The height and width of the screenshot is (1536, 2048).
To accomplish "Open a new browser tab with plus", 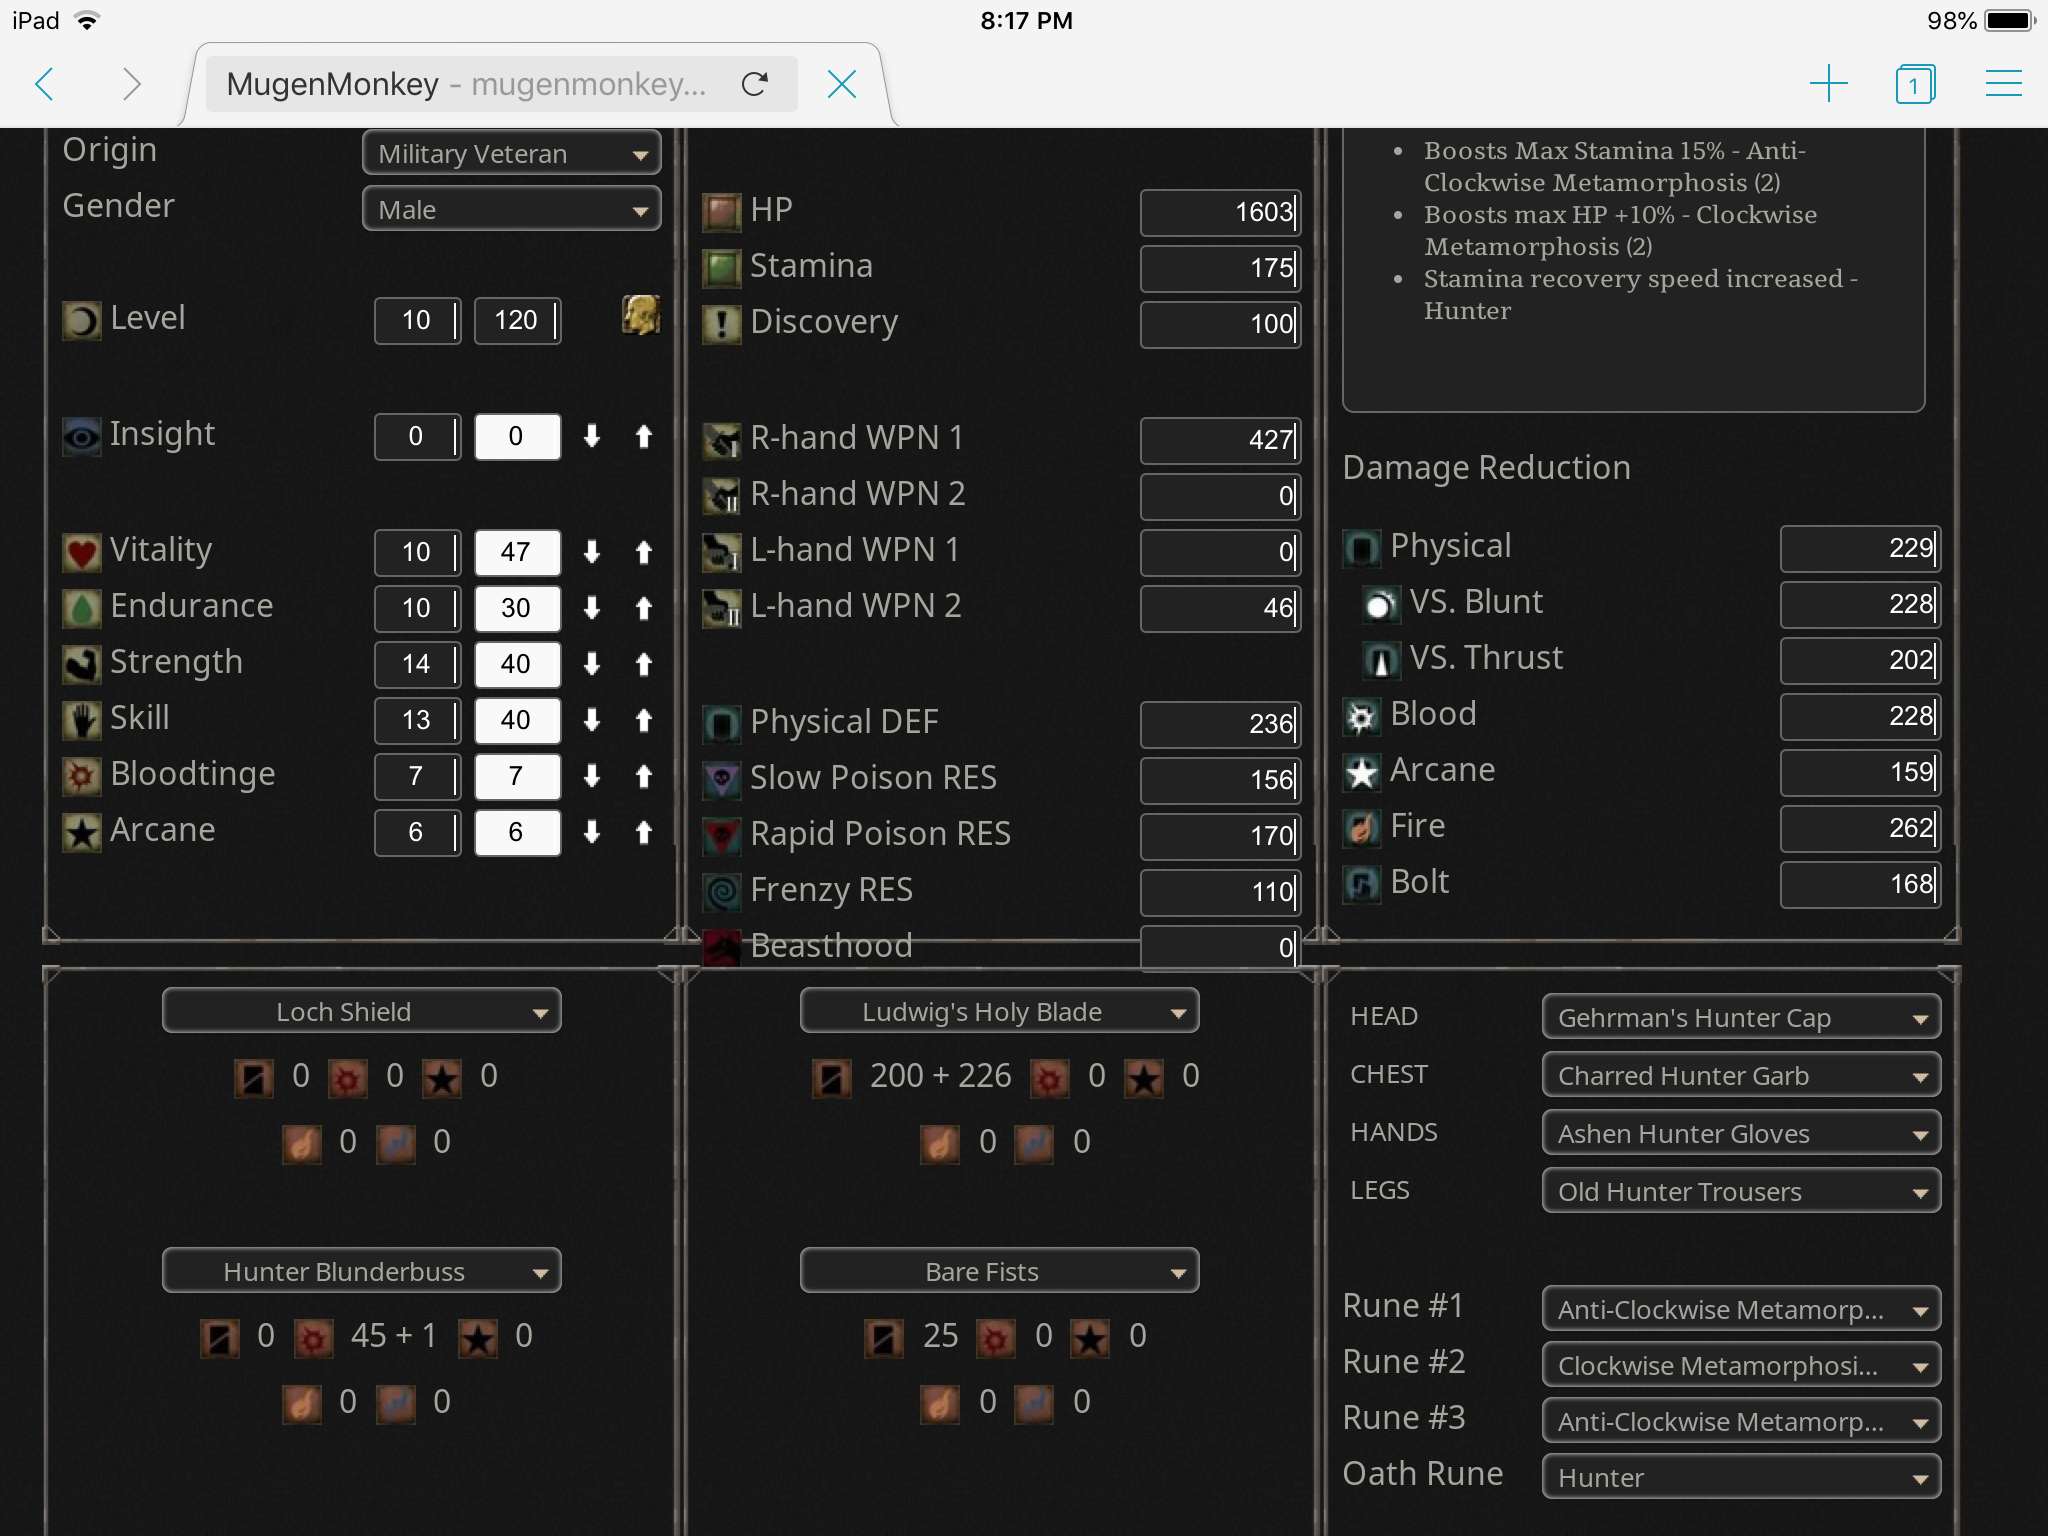I will tap(1828, 84).
